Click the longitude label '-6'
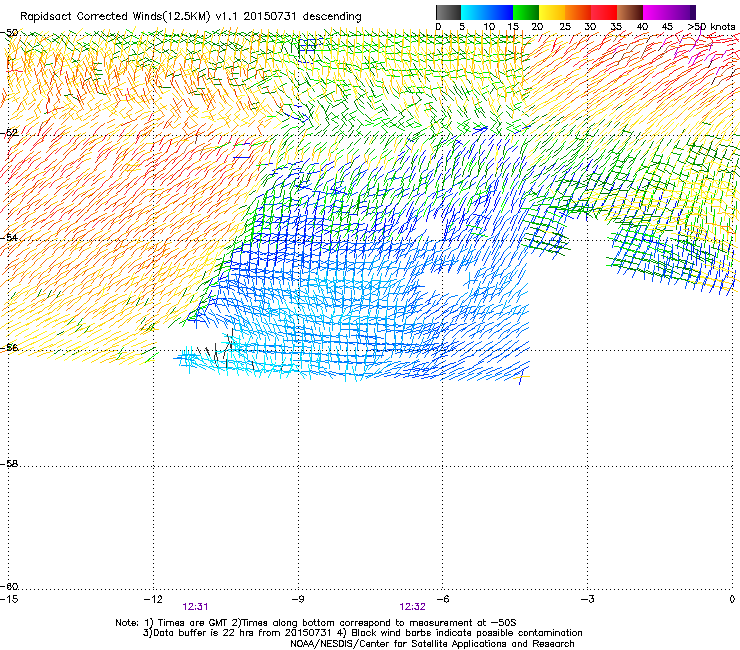740x650 pixels. click(442, 599)
